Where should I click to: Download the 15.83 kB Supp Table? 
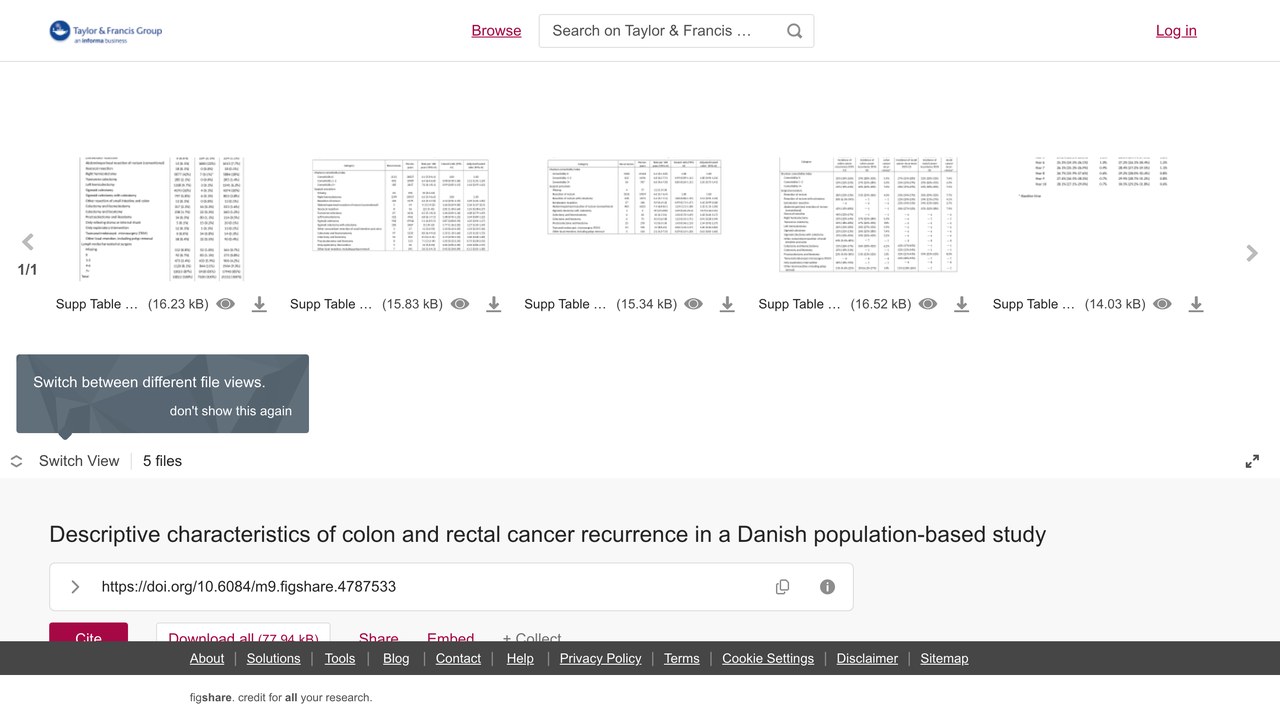click(493, 304)
